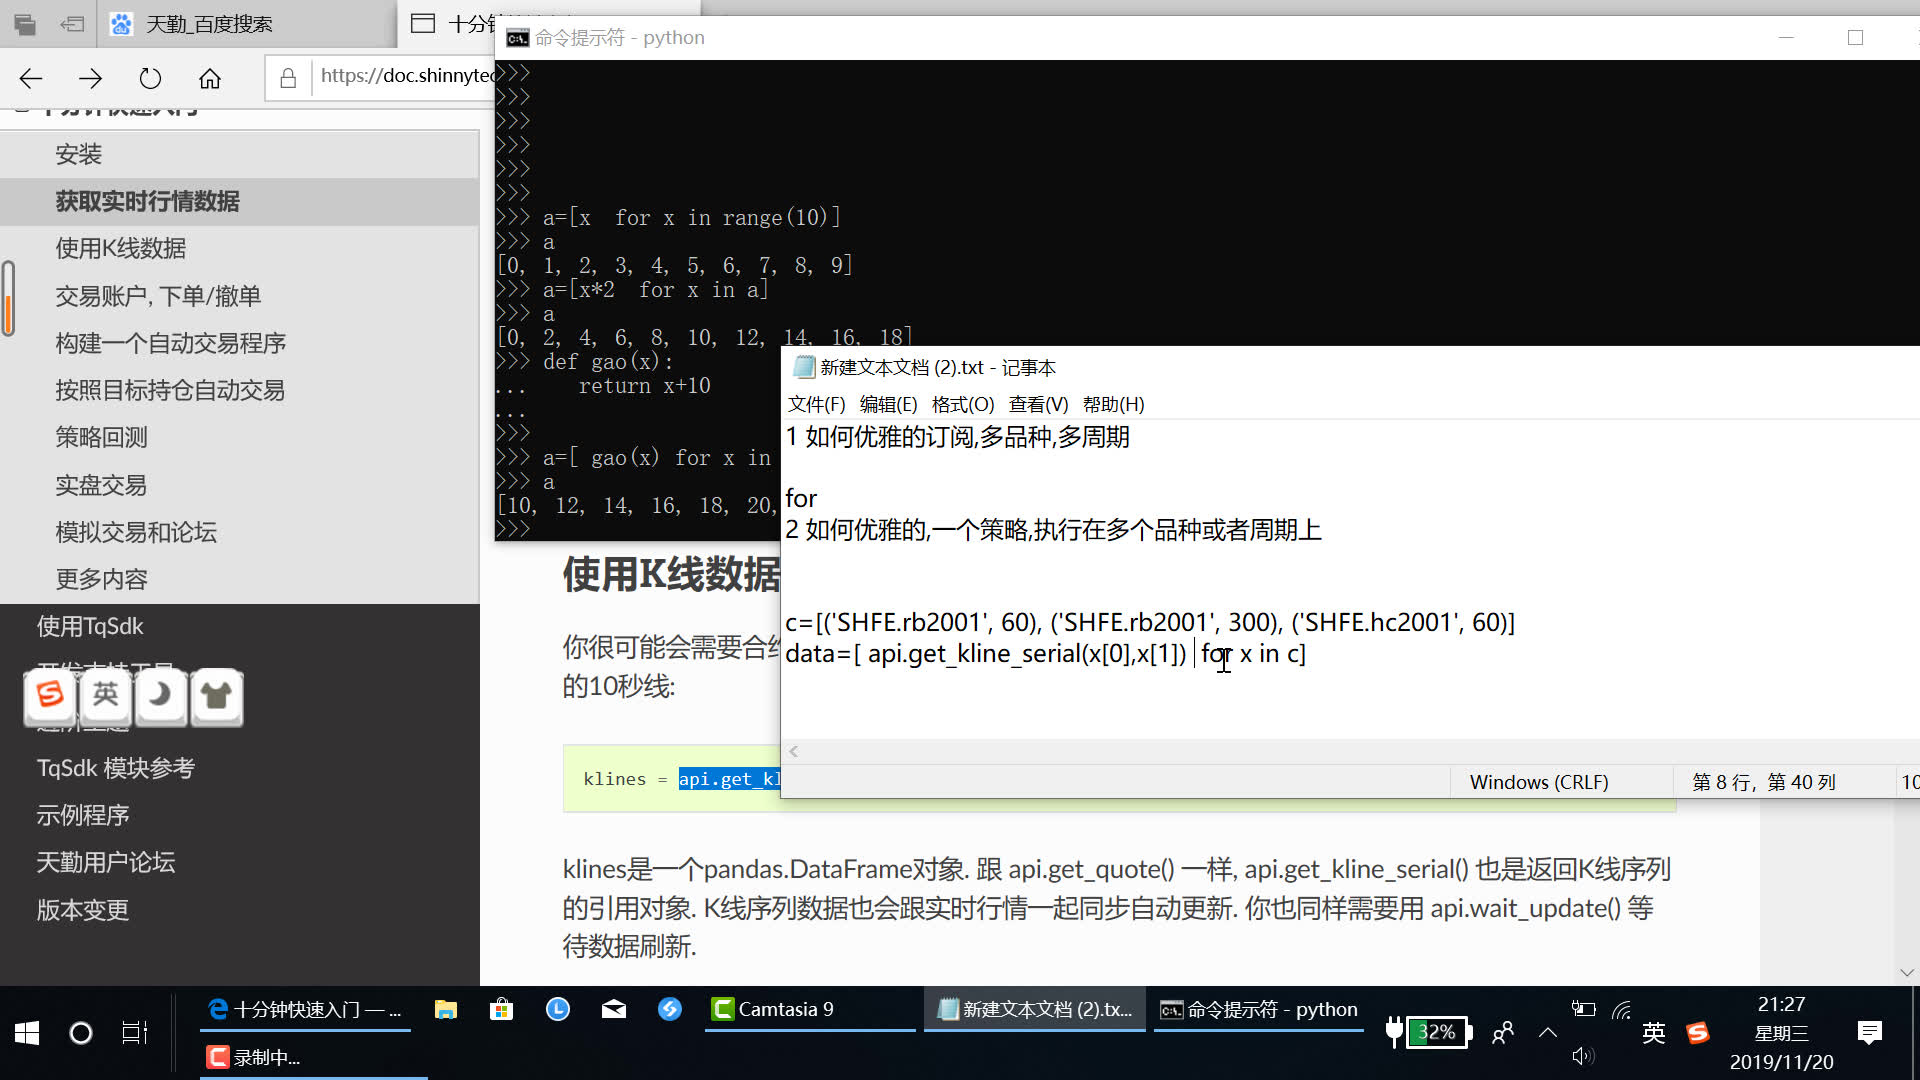Open Mail app taskbar icon

coord(614,1010)
